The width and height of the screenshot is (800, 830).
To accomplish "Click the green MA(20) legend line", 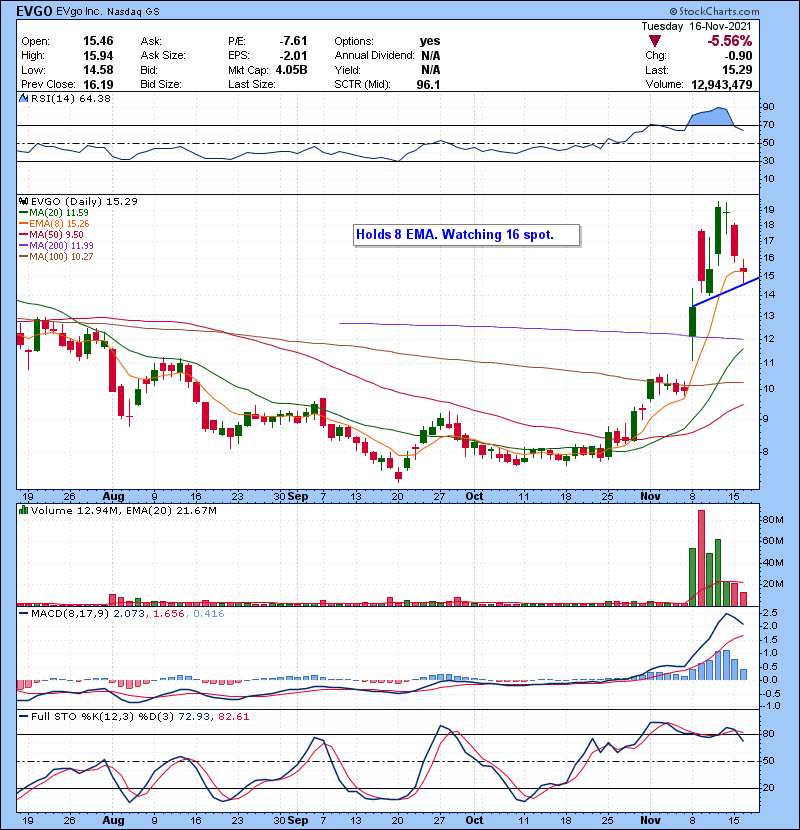I will point(23,213).
